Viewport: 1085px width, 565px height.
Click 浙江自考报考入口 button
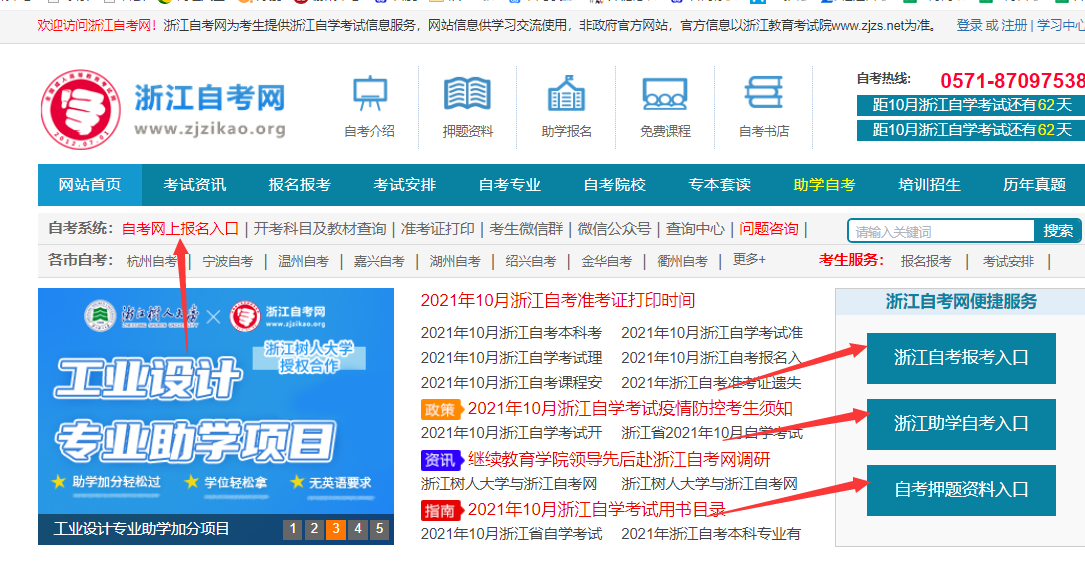point(960,358)
